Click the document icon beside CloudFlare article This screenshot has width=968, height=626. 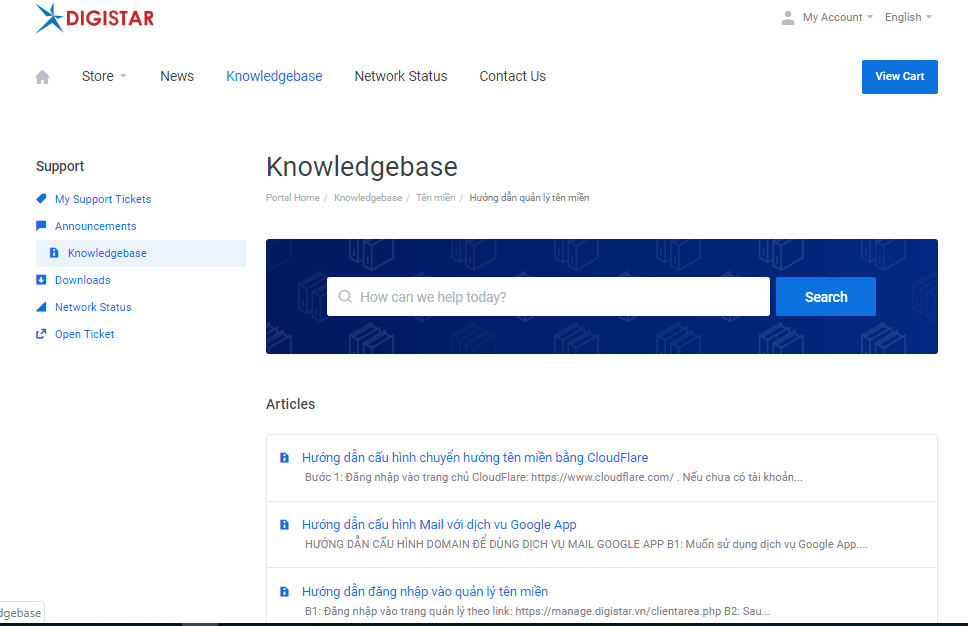pos(284,458)
